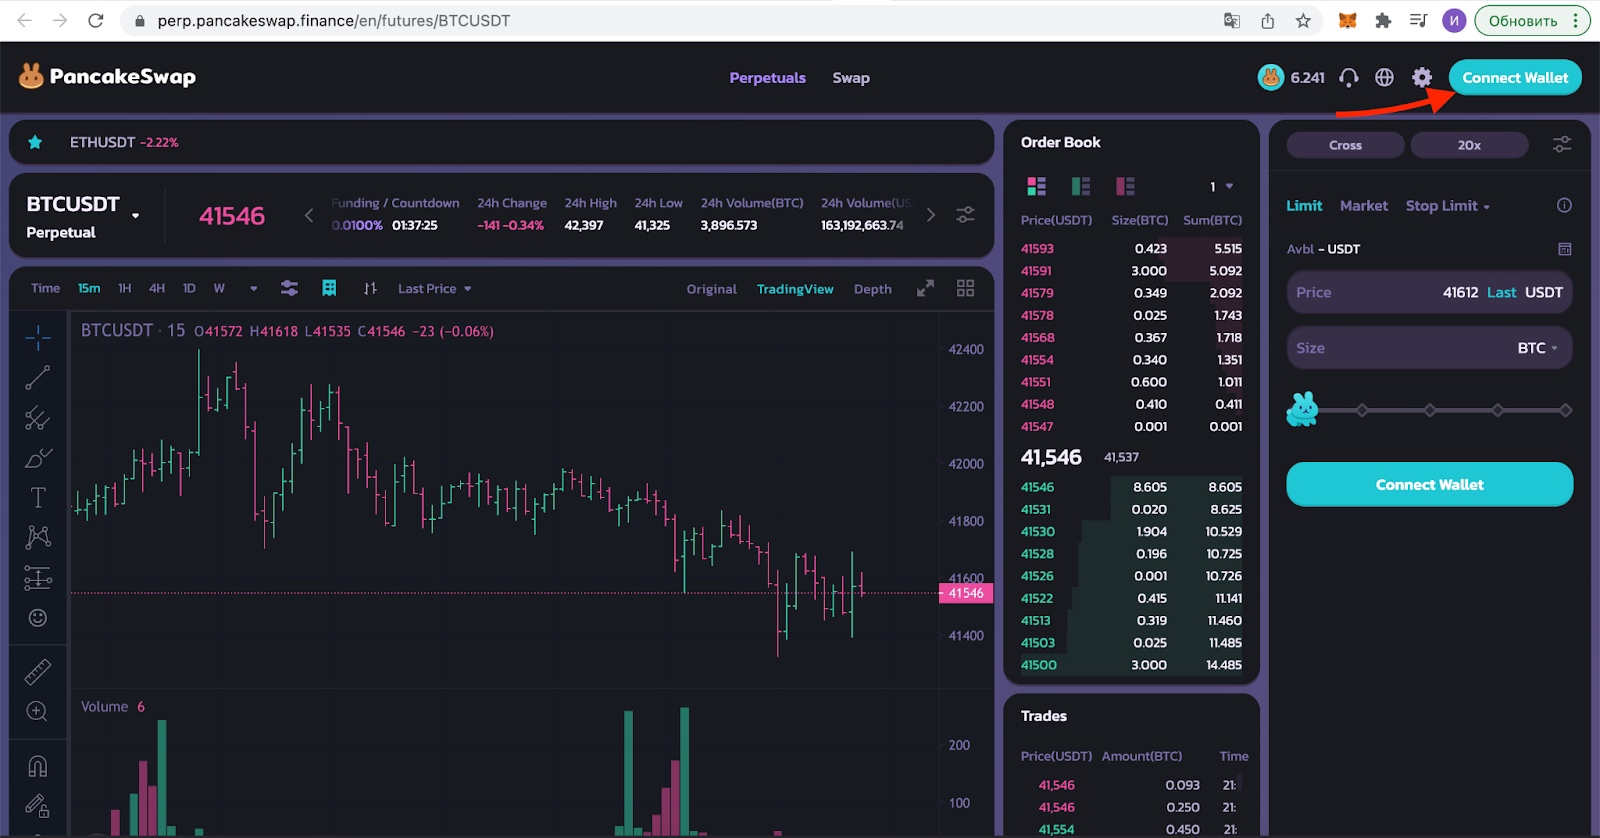Image resolution: width=1600 pixels, height=838 pixels.
Task: Open ticker stats settings sliders icon
Action: pos(965,215)
